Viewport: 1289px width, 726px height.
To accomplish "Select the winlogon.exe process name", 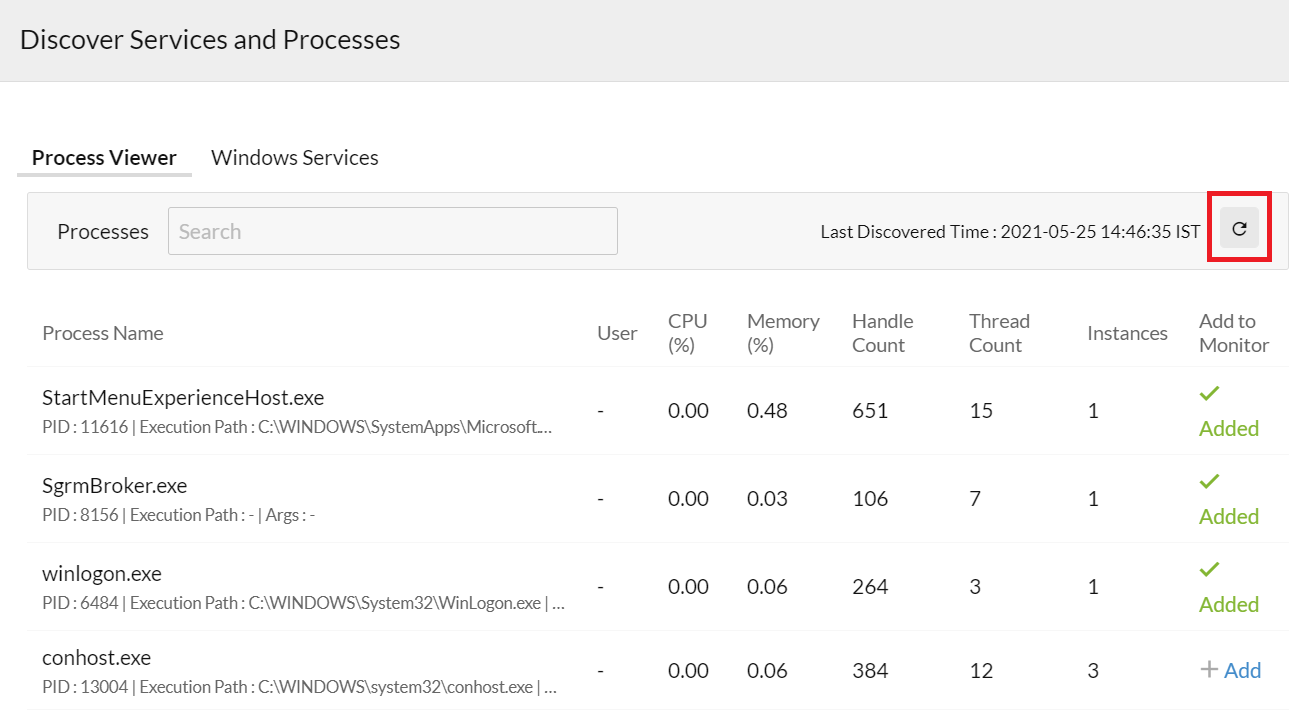I will 102,574.
